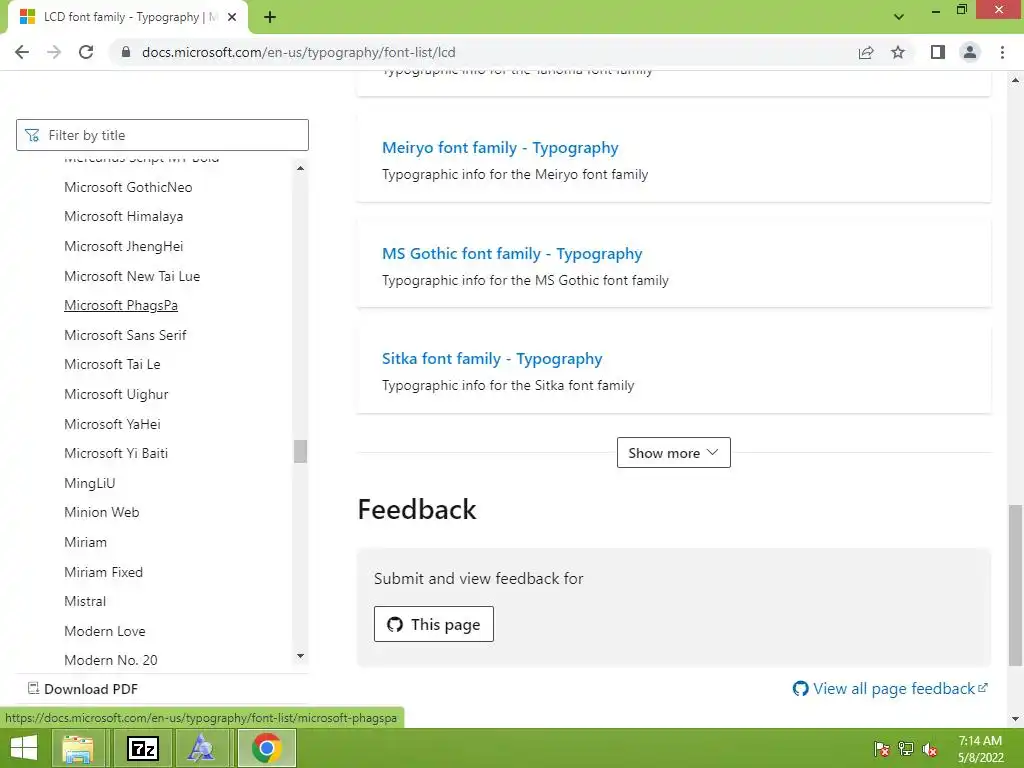Select Microsoft Sans Serif entry
Viewport: 1024px width, 768px height.
(x=125, y=335)
